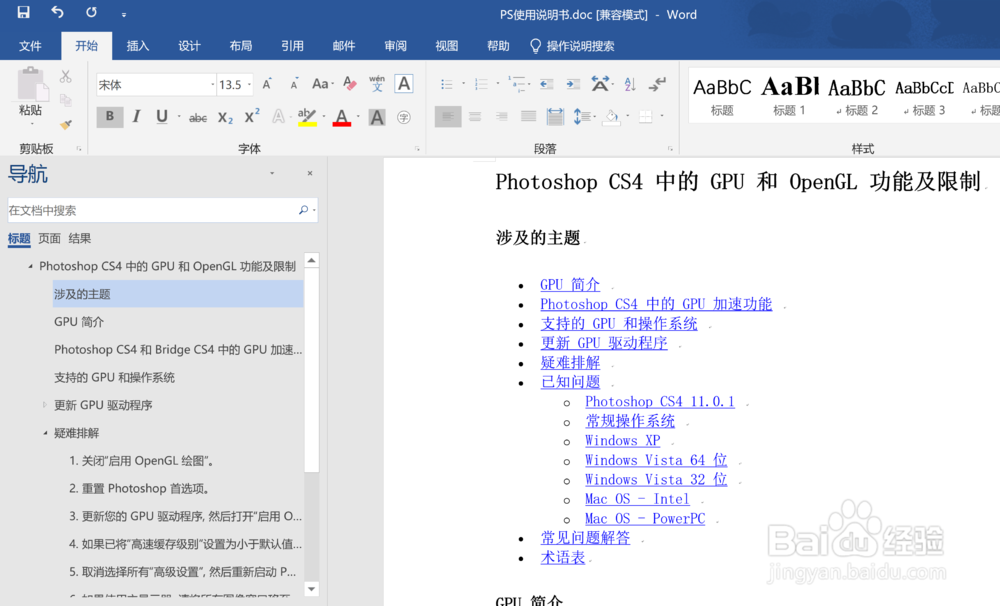This screenshot has width=1000, height=606.
Task: Follow the 术语表 hyperlink
Action: 562,558
